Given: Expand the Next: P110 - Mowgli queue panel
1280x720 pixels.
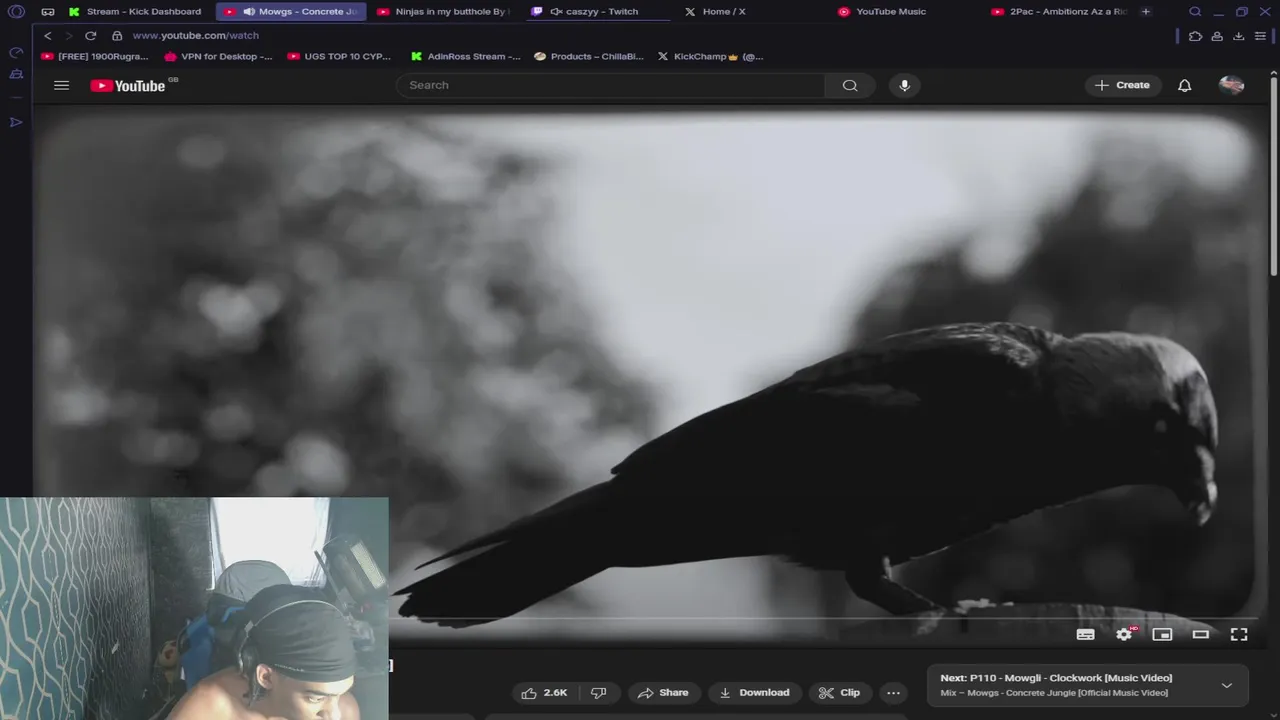Looking at the screenshot, I should [x=1226, y=685].
